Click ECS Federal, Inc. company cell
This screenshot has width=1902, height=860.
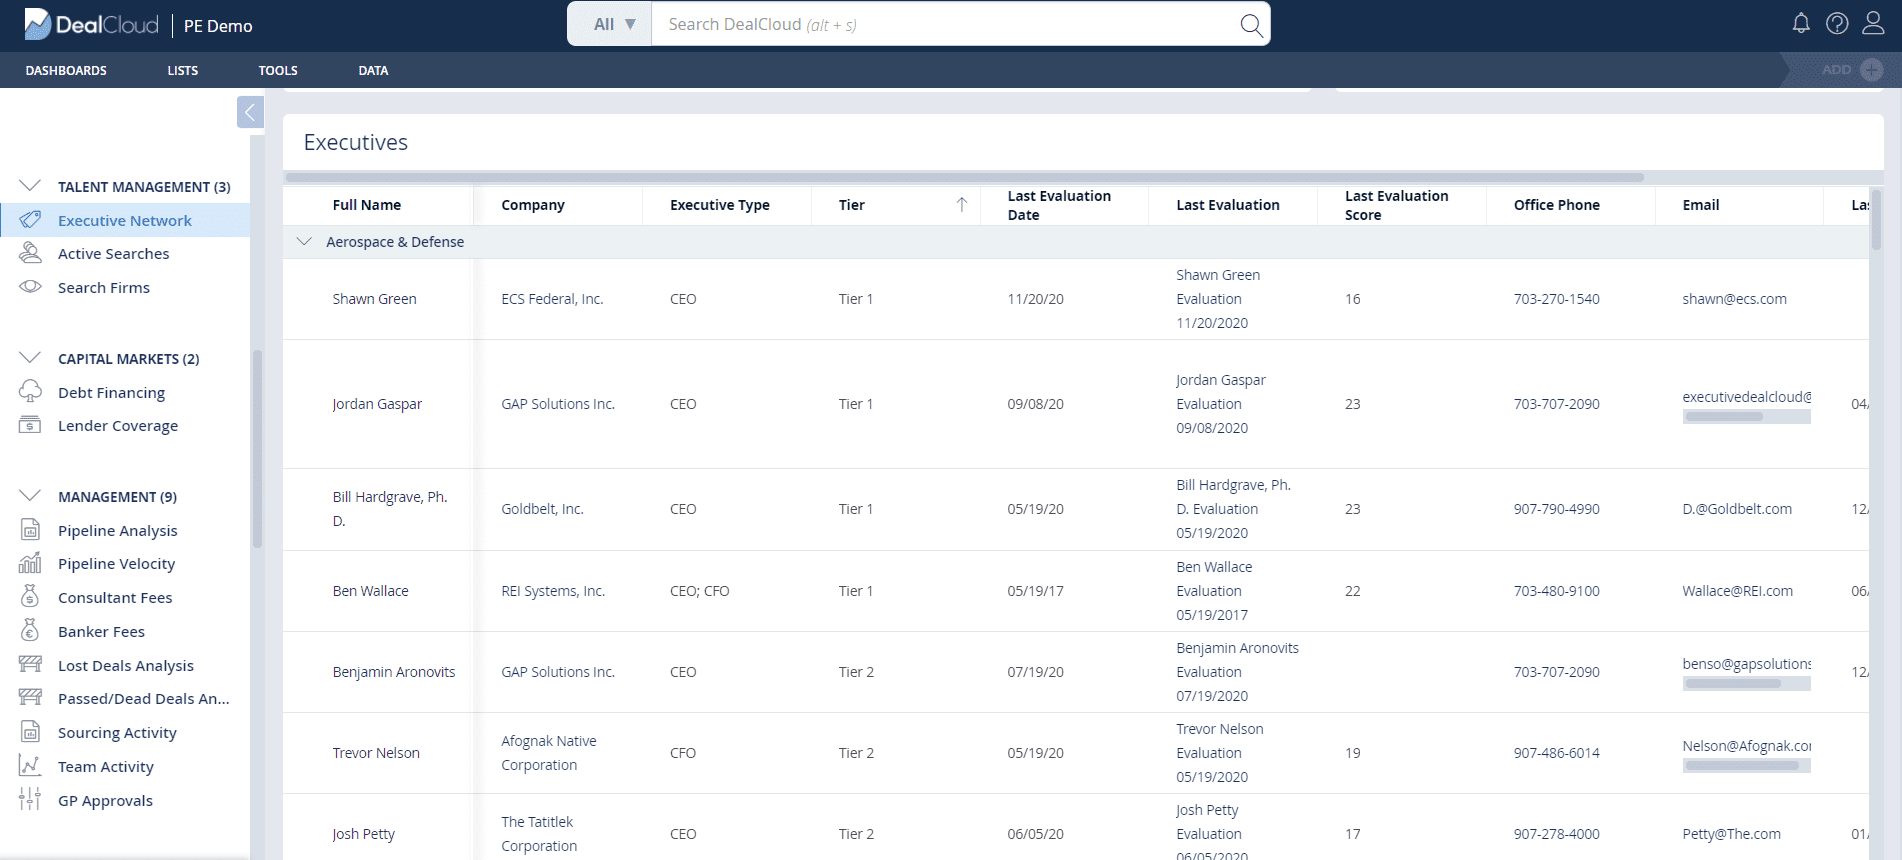(552, 299)
